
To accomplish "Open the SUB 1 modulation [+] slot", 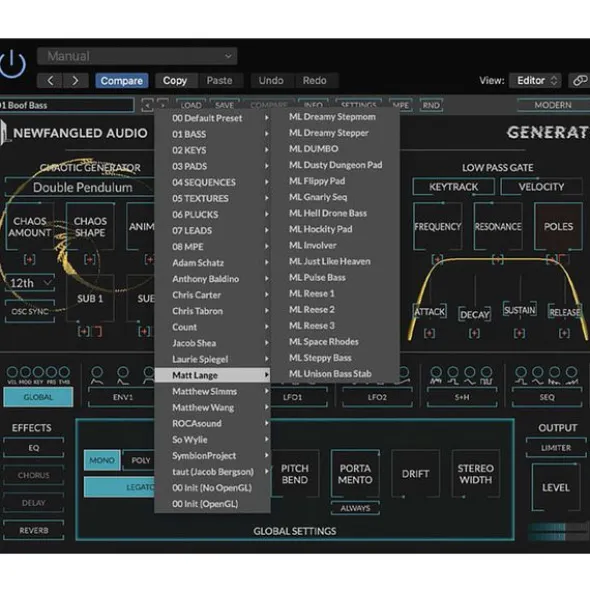I will 83,332.
